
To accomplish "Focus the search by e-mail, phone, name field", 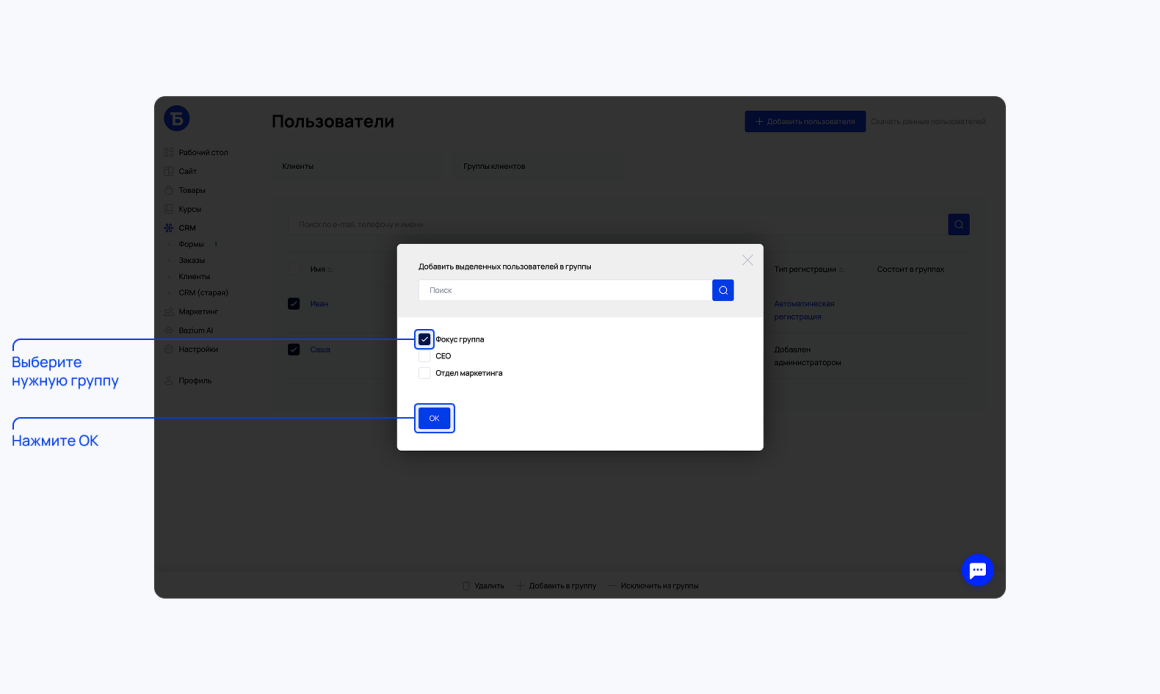I will pos(617,224).
